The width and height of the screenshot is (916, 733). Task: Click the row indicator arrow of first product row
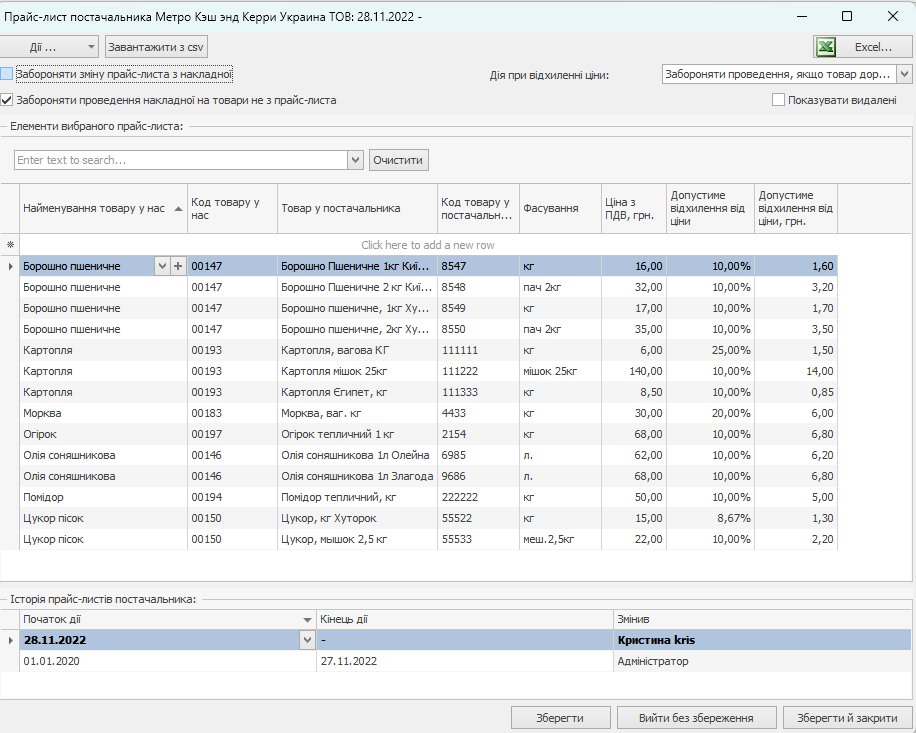(x=10, y=266)
